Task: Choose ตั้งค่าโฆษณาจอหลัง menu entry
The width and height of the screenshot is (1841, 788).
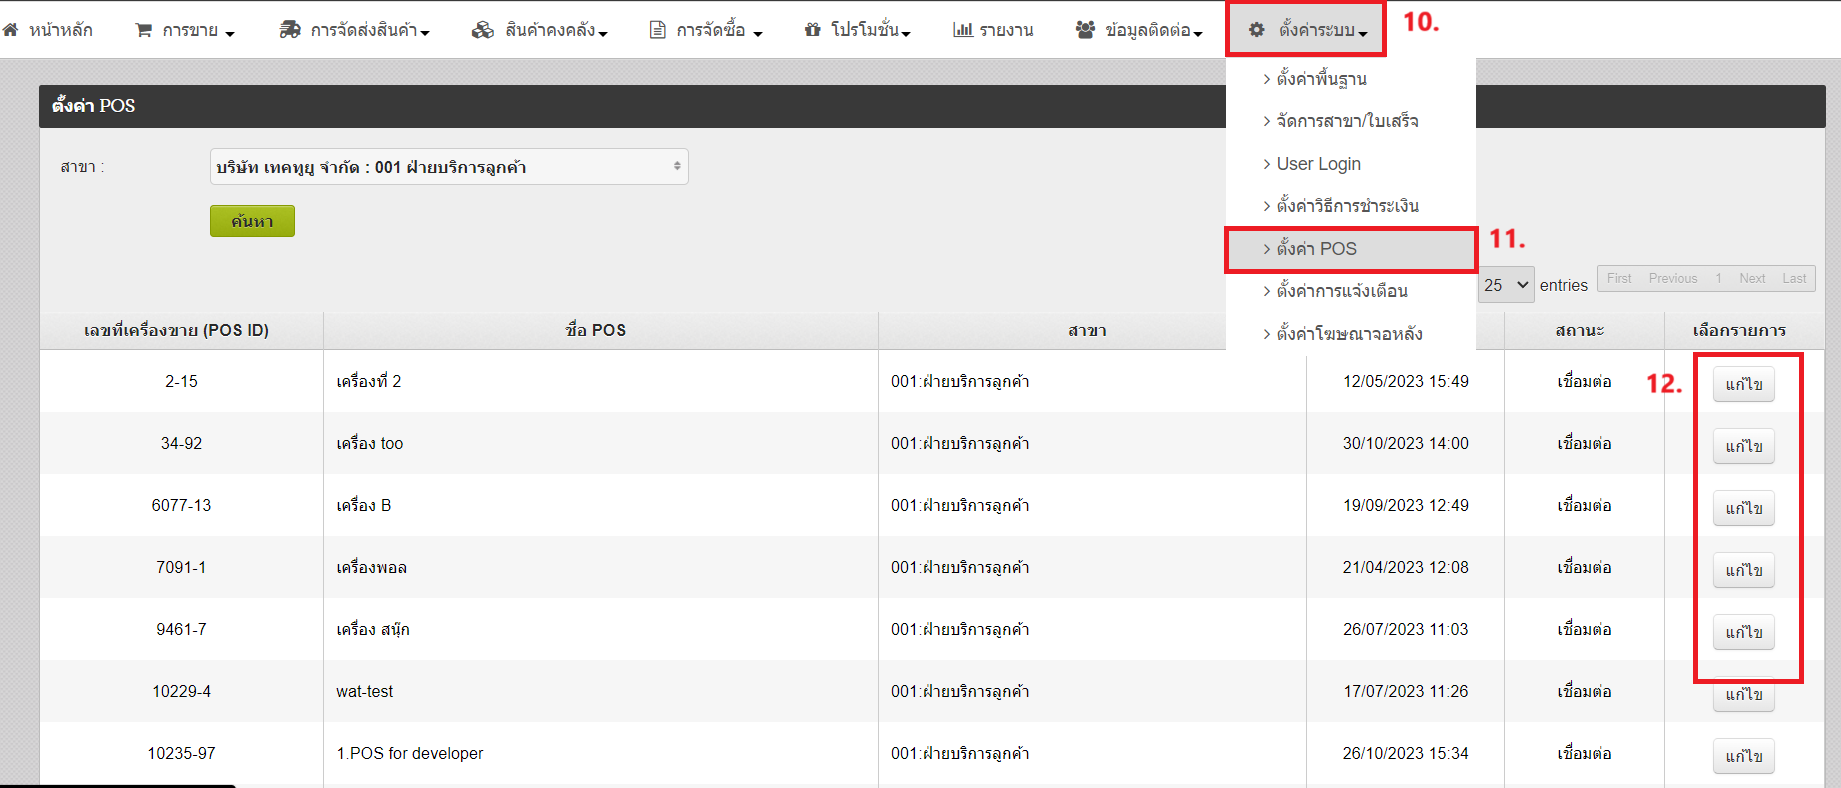Action: pos(1351,334)
